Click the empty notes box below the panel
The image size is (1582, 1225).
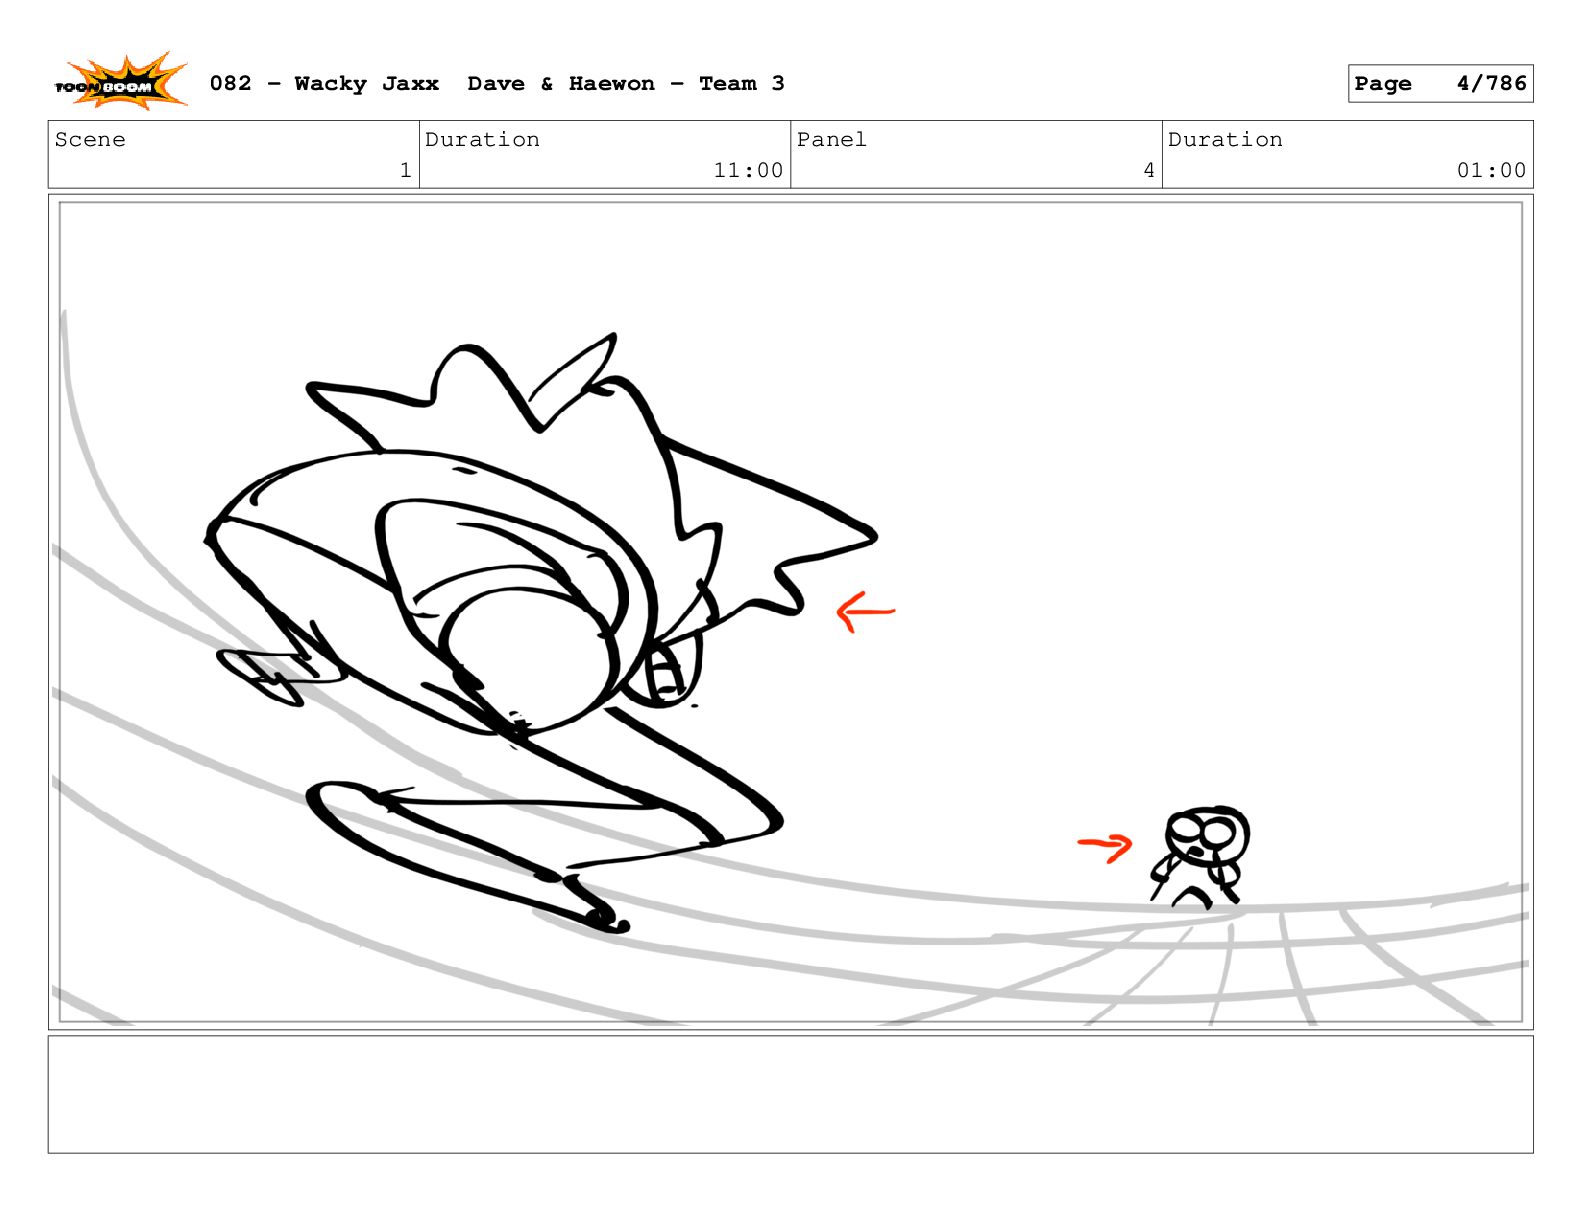pyautogui.click(x=790, y=1094)
